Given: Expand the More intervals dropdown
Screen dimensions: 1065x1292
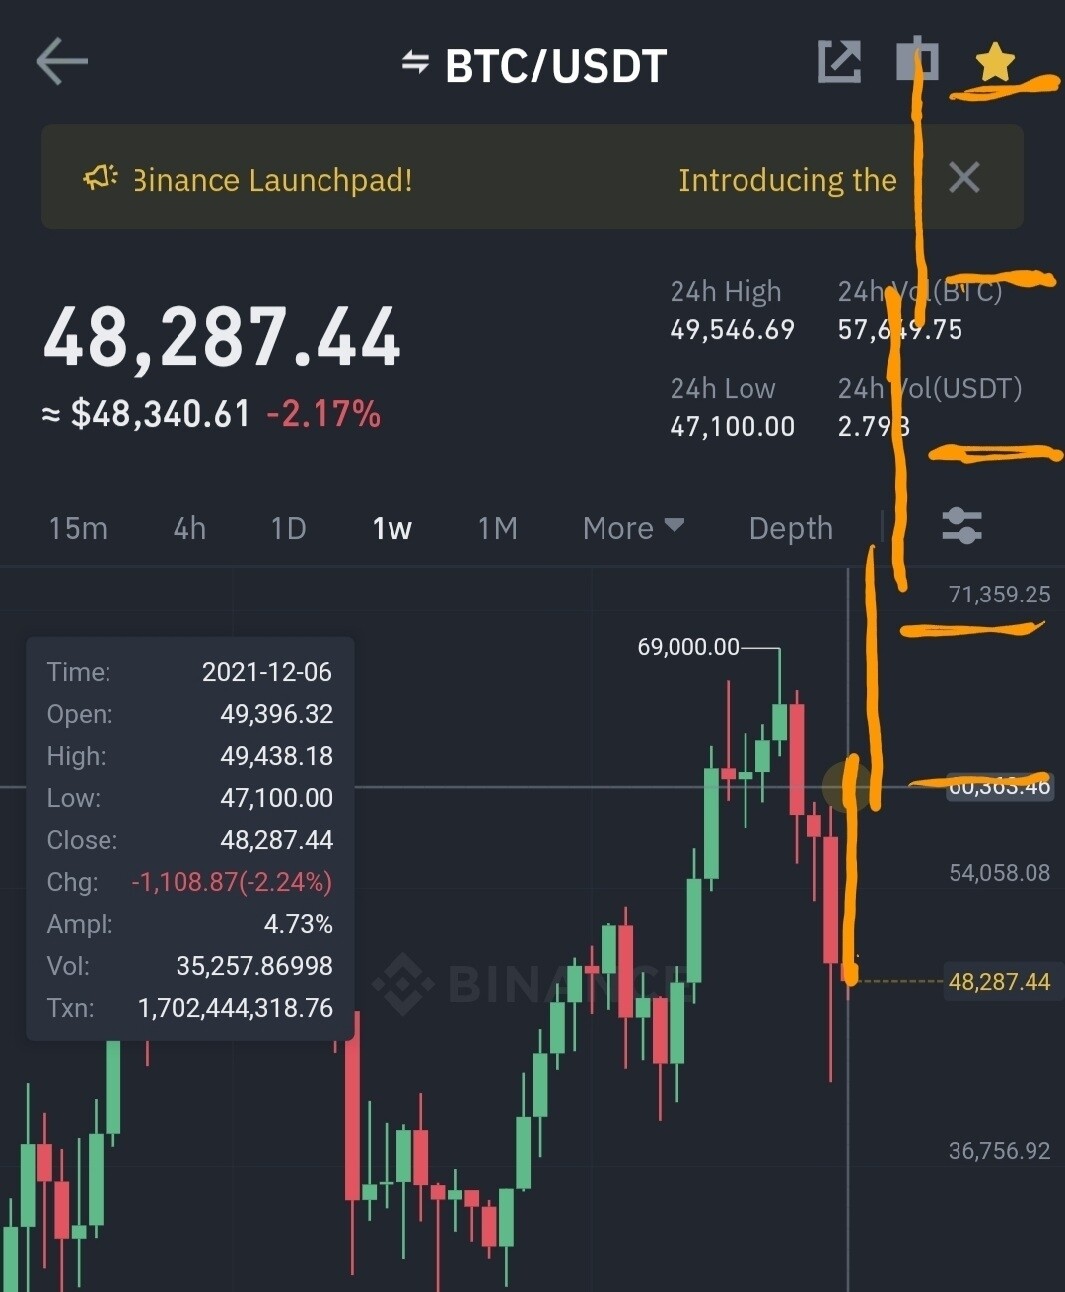Looking at the screenshot, I should 632,528.
